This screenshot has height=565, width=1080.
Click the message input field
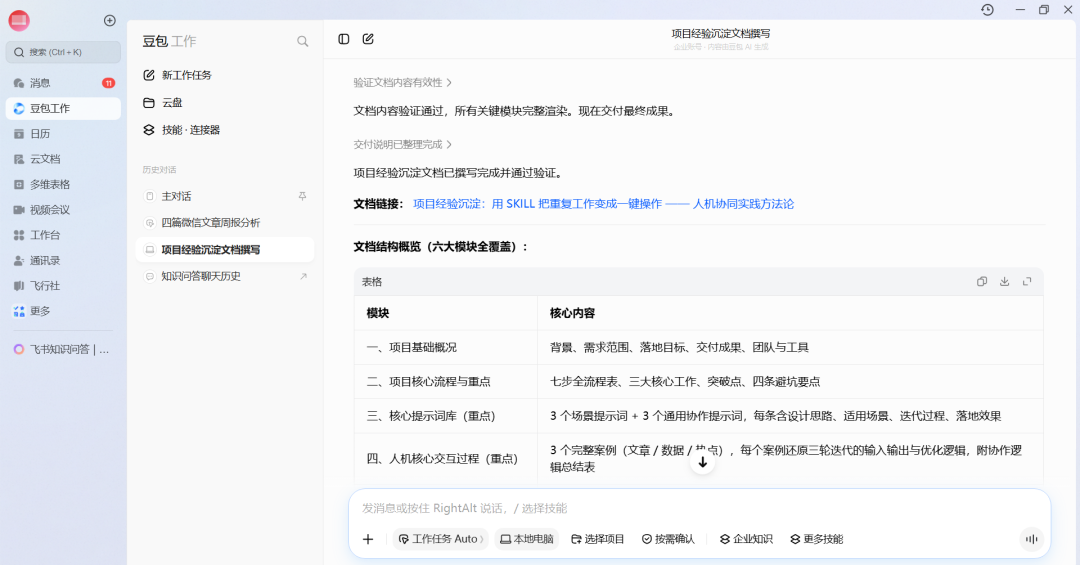(699, 508)
